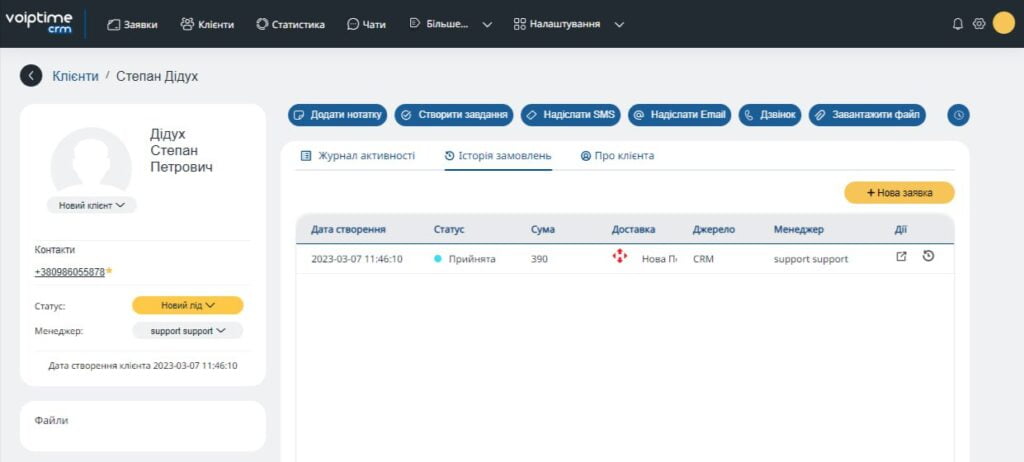The width and height of the screenshot is (1024, 462).
Task: Click the phone number +380986055878
Action: tap(70, 272)
